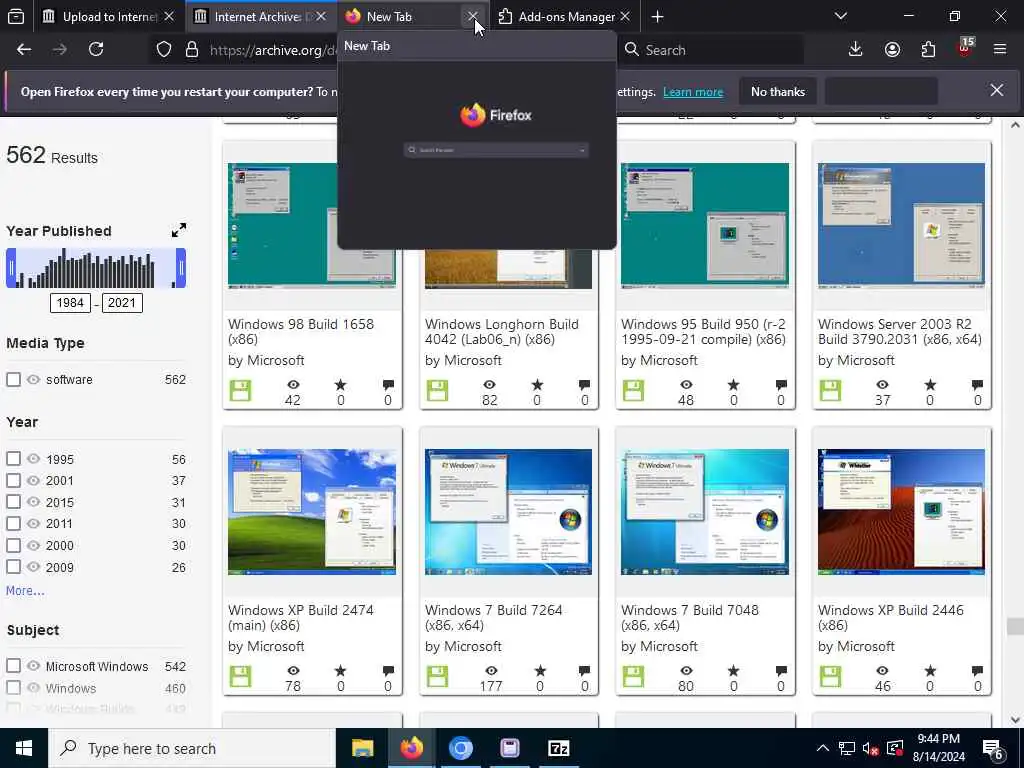Viewport: 1024px width, 768px height.
Task: Click the address bar URL
Action: click(x=273, y=50)
